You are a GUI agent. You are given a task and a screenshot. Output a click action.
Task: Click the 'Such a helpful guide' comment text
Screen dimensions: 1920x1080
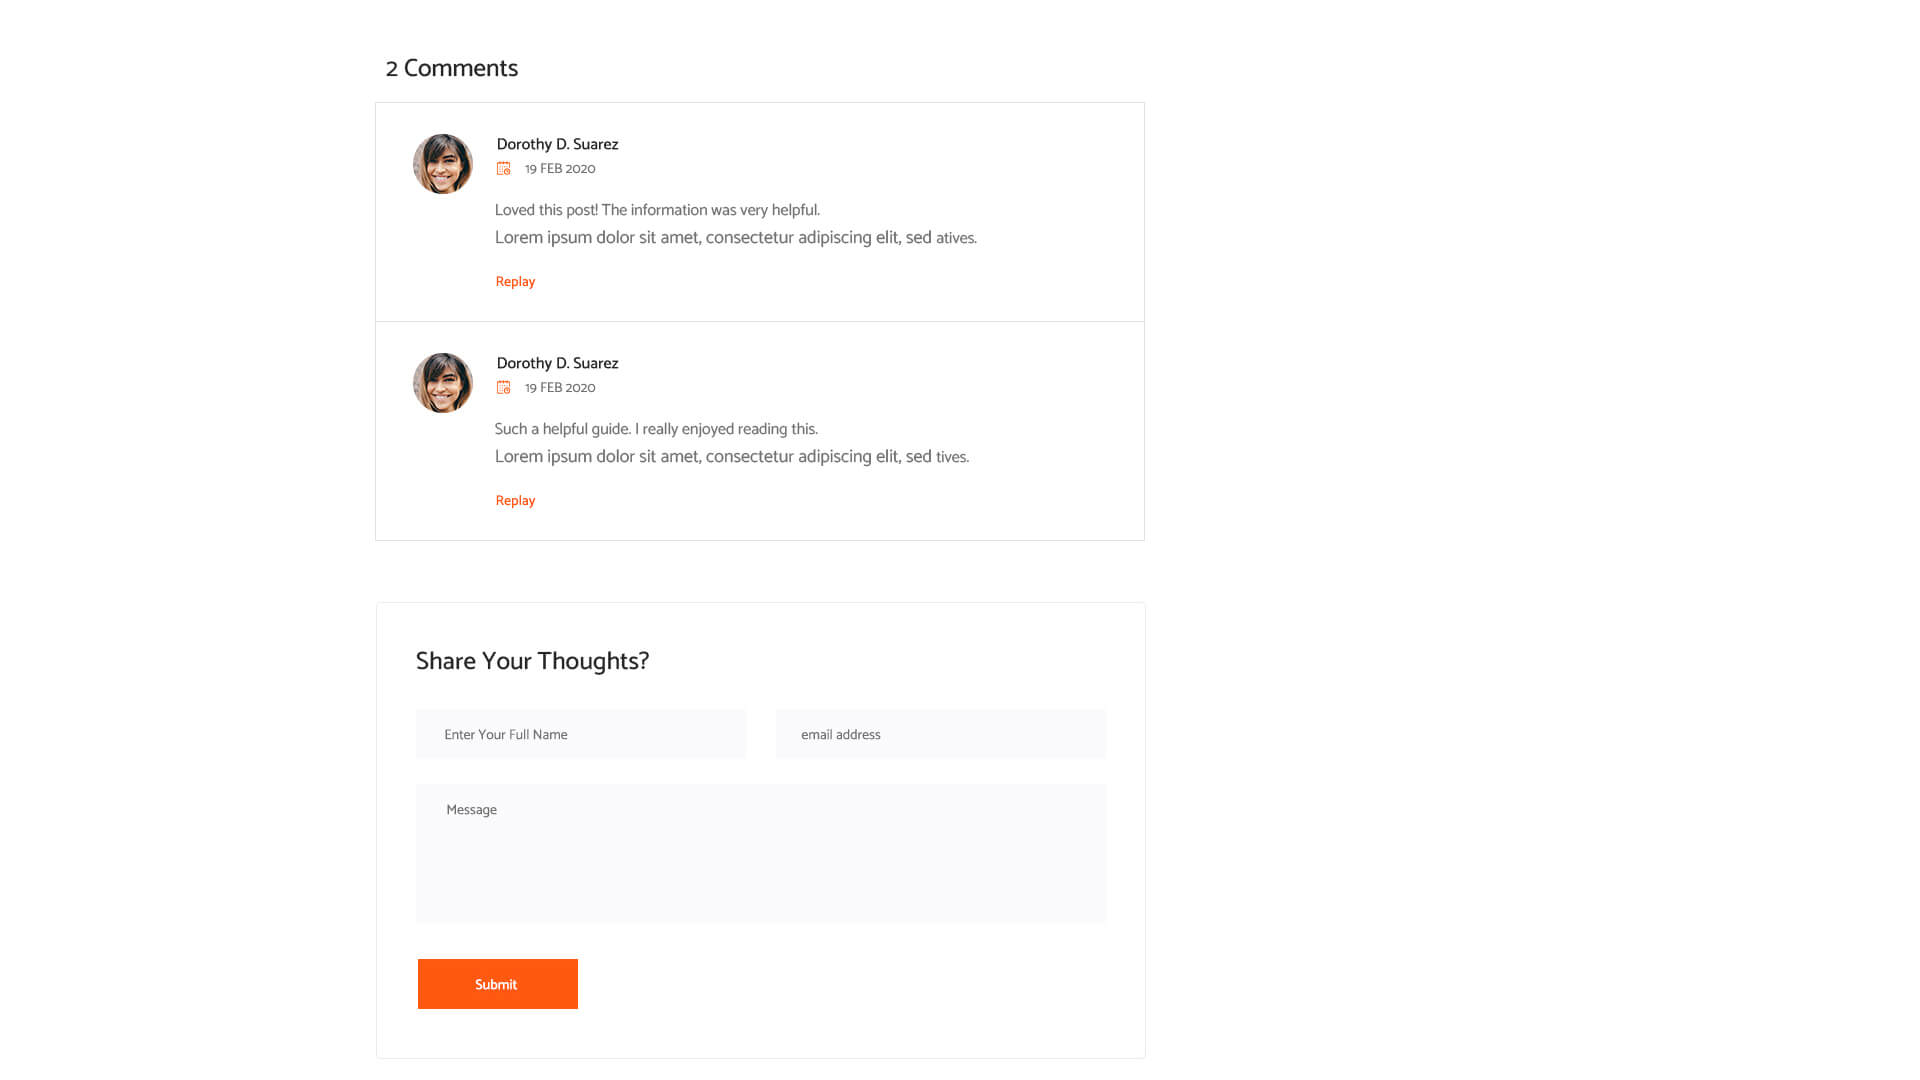(656, 429)
